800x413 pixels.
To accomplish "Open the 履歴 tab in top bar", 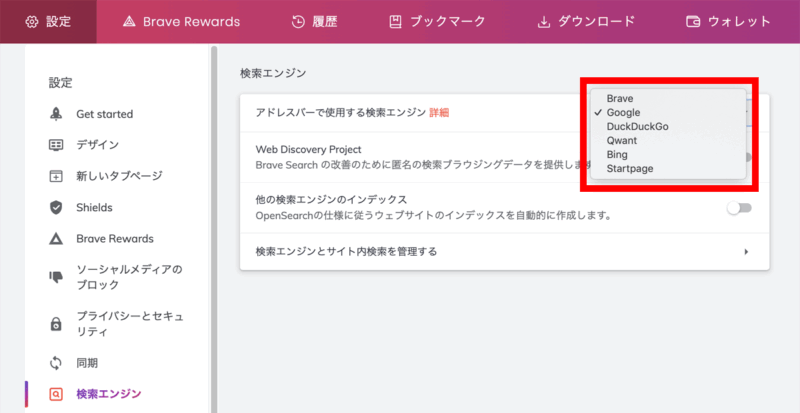I will 316,21.
